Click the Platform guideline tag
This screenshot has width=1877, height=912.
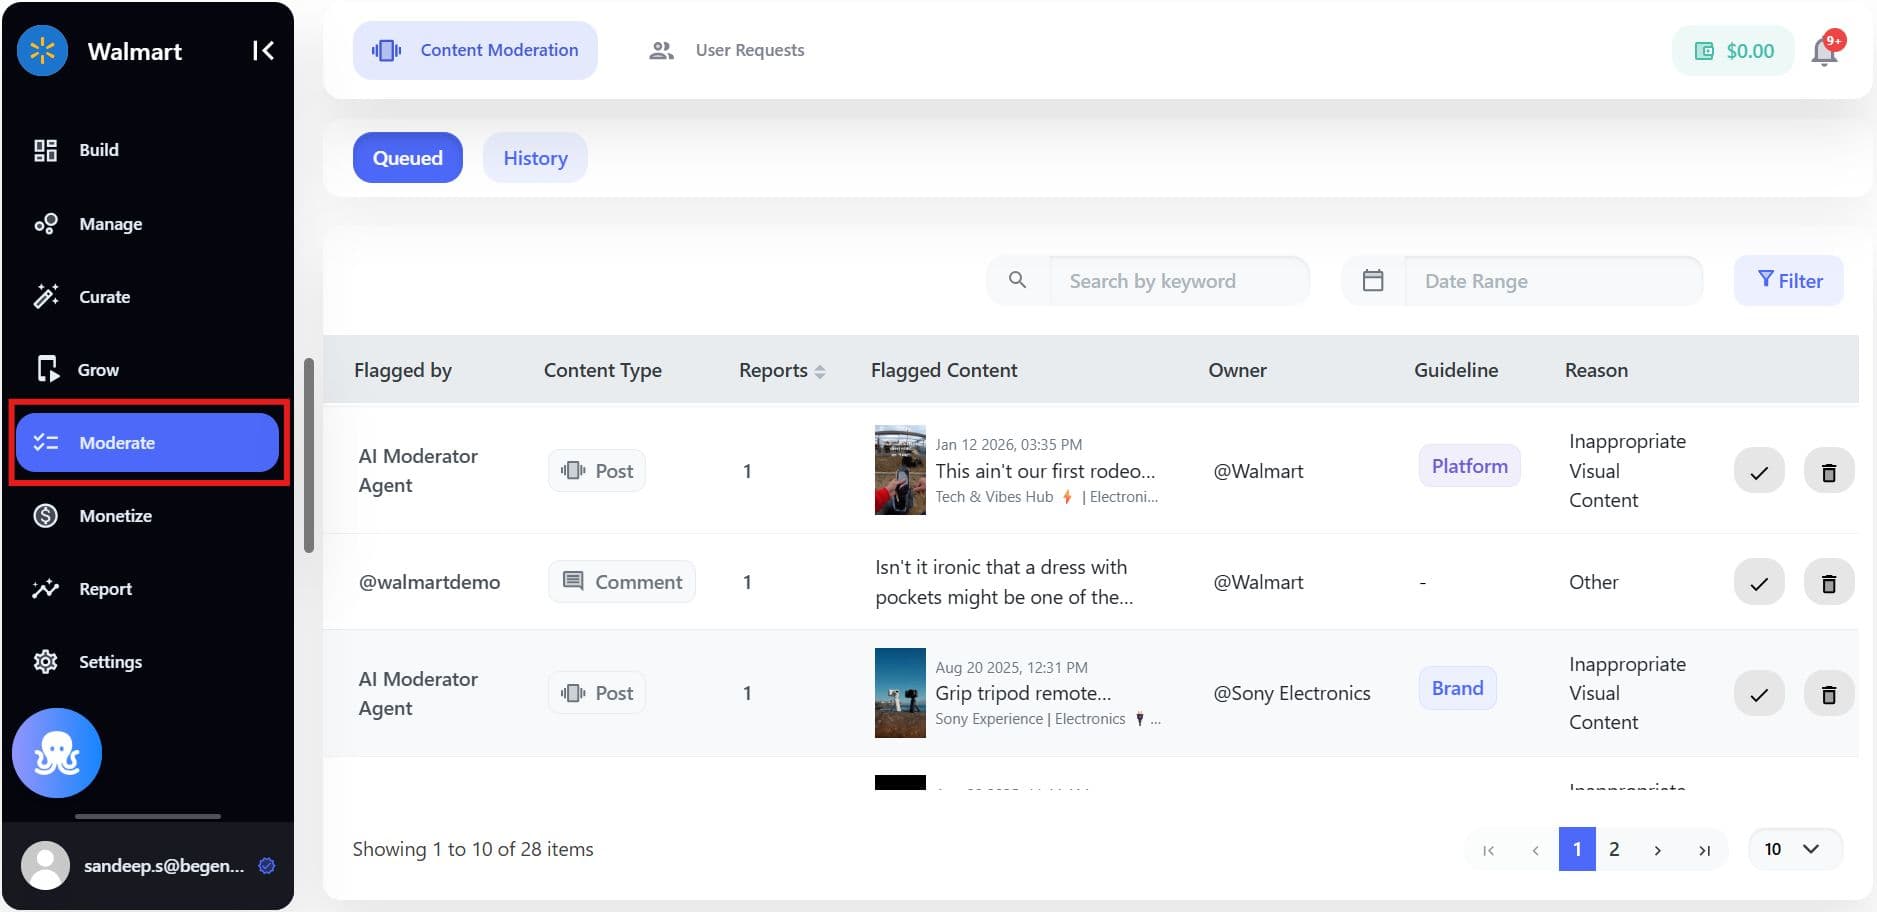click(1469, 466)
